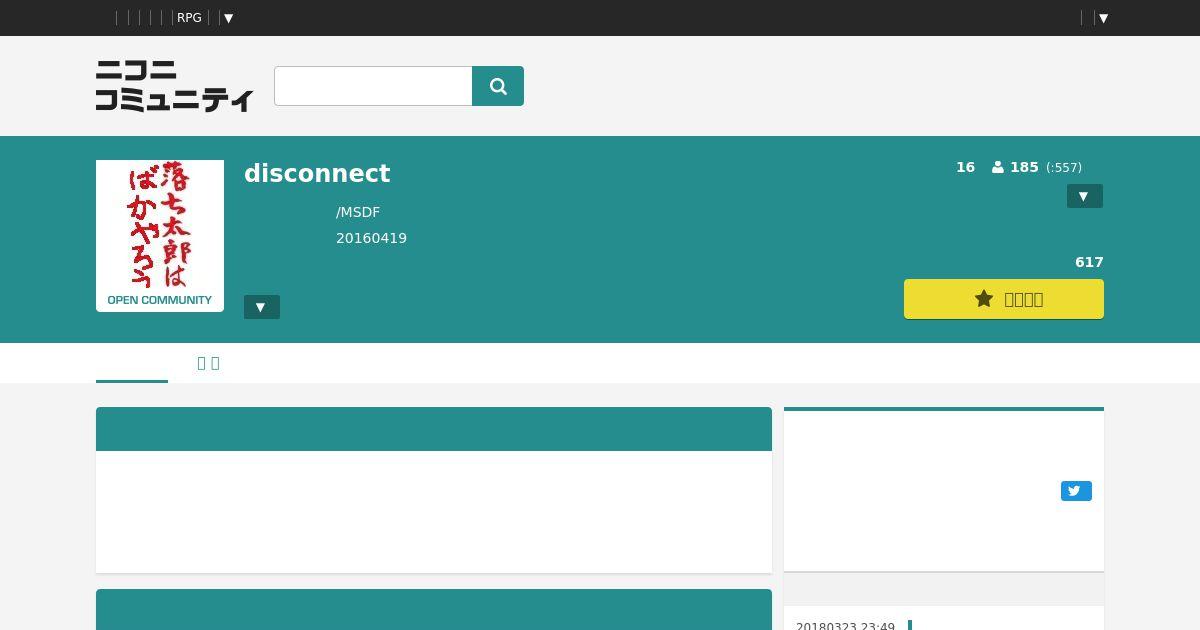
Task: Expand the dropdown under community details
Action: tap(262, 307)
